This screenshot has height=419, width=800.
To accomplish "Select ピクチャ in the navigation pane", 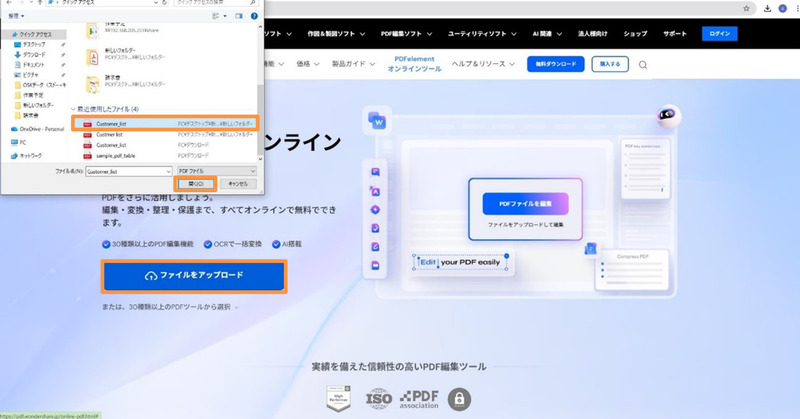I will coord(31,75).
